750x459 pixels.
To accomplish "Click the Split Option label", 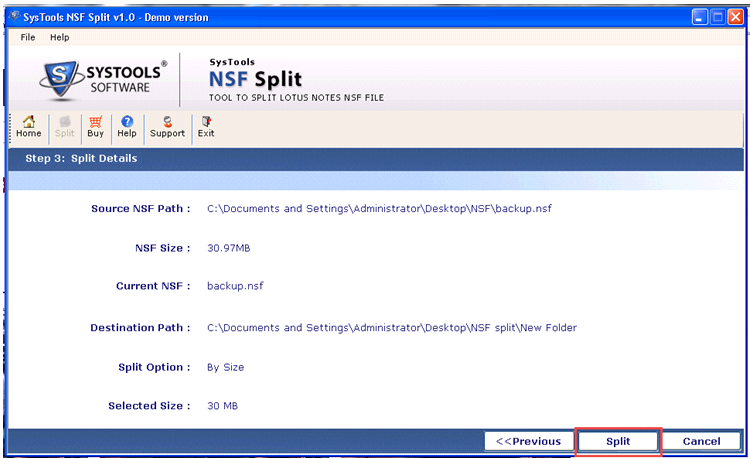I will (x=154, y=367).
